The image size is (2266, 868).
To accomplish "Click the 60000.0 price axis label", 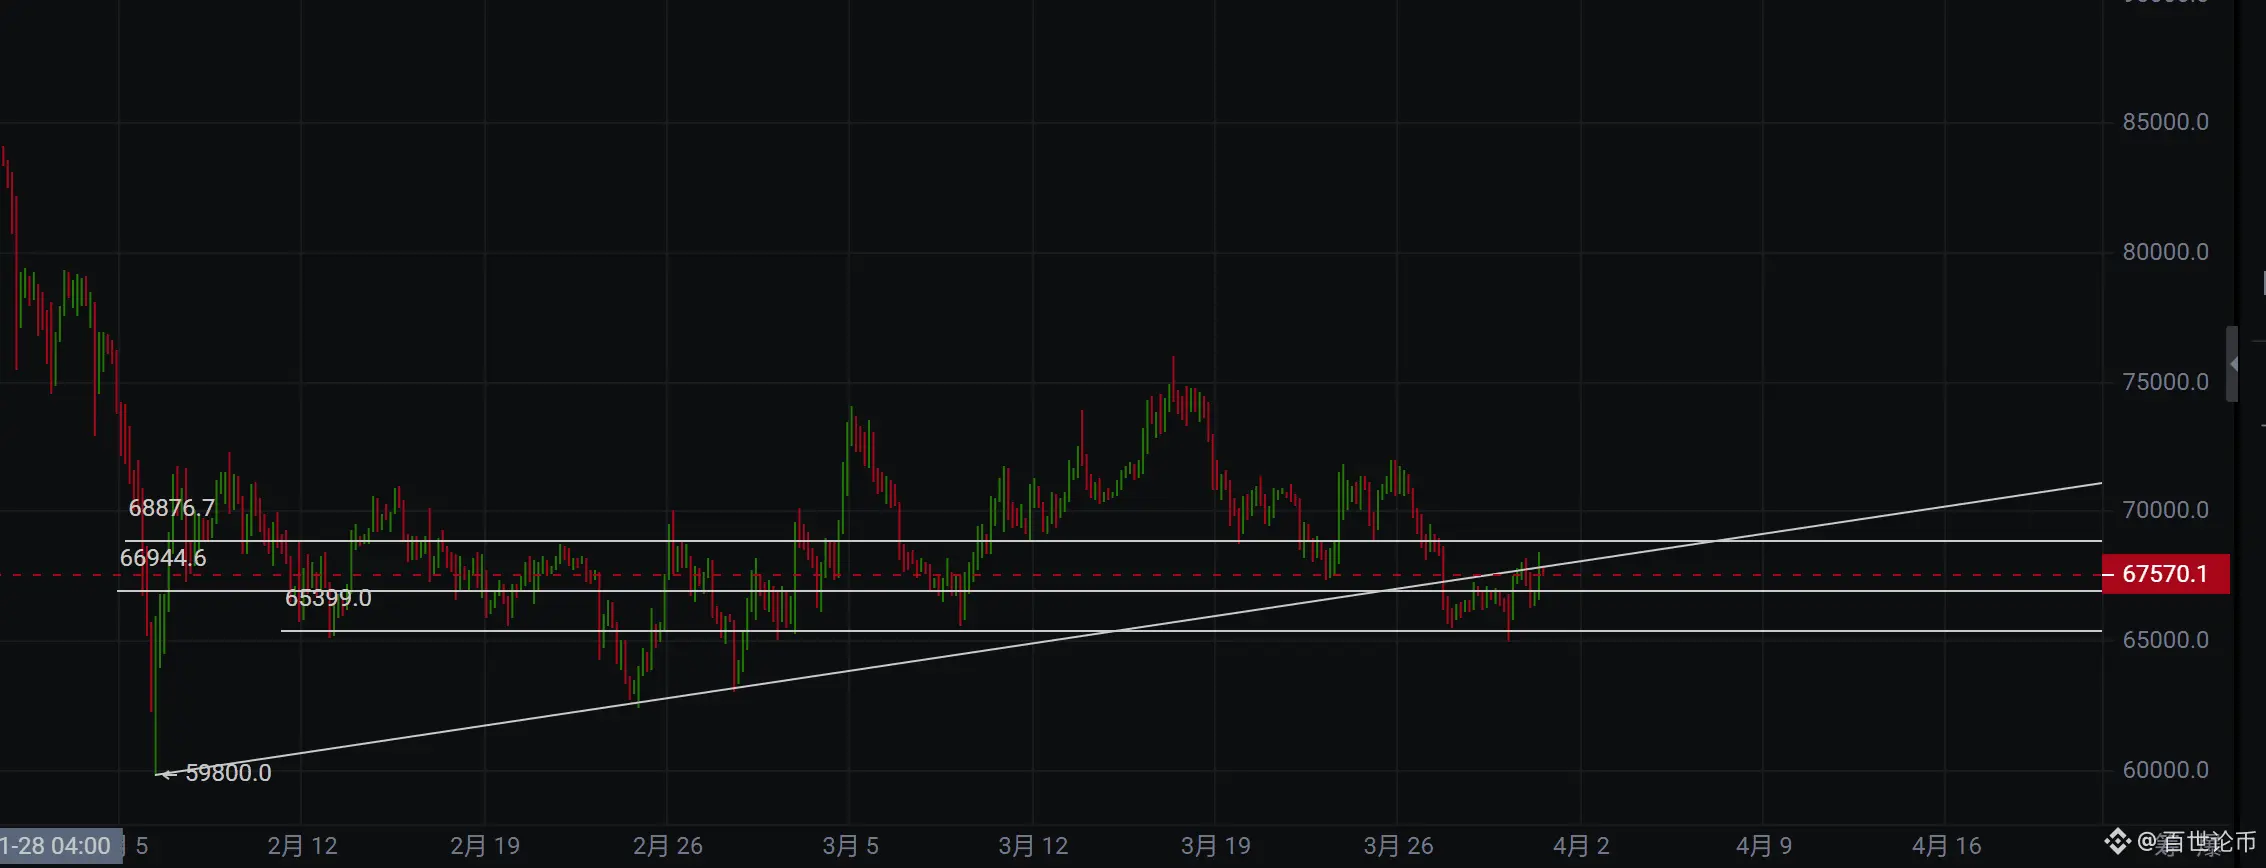I will pos(2166,770).
